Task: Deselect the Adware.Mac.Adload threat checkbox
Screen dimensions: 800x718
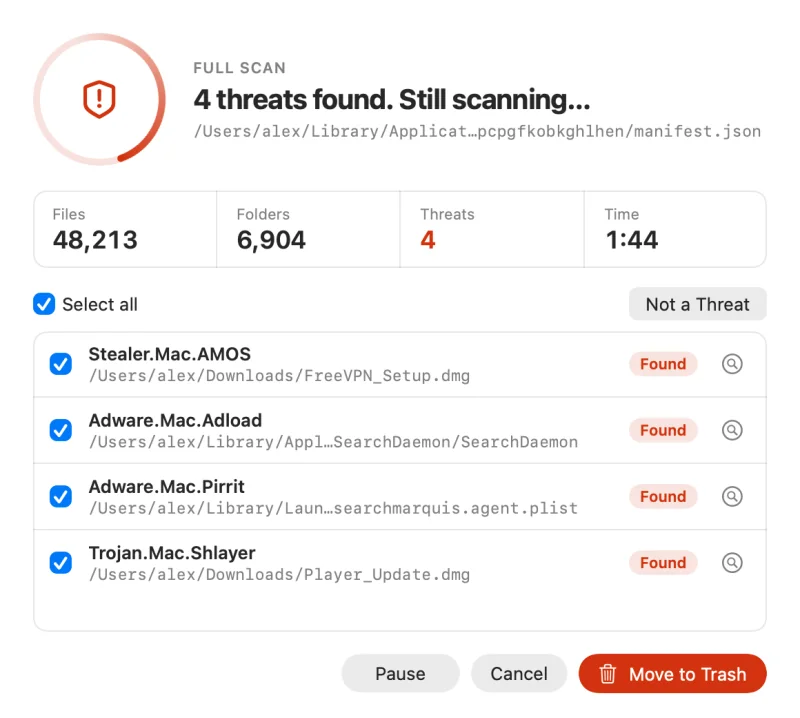Action: pyautogui.click(x=61, y=430)
